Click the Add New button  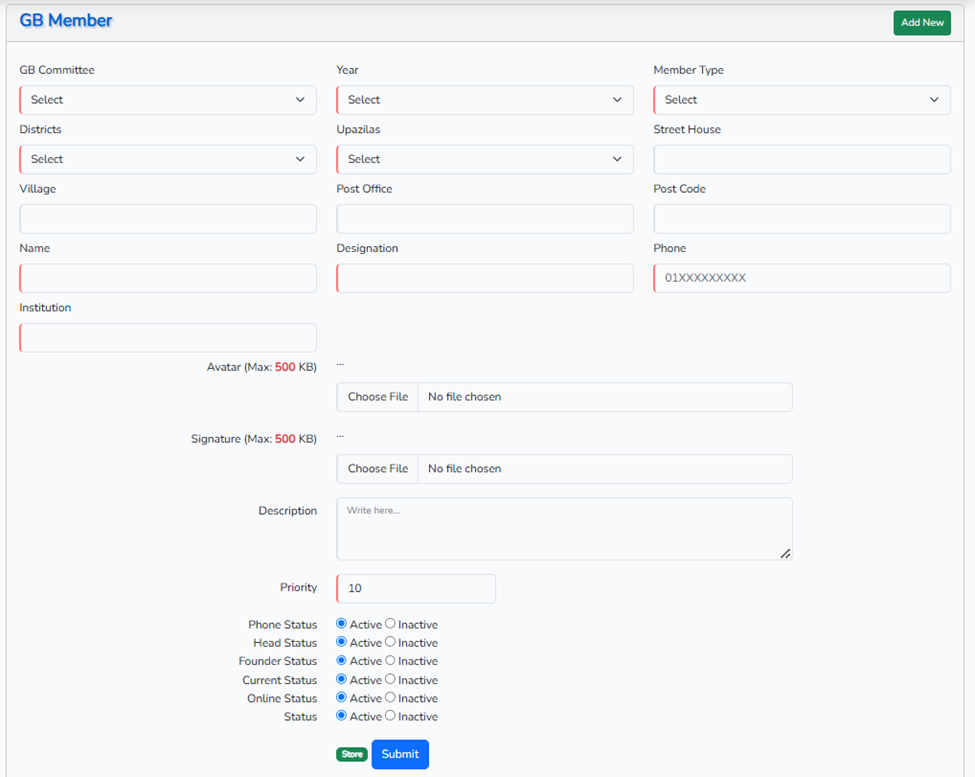point(921,23)
